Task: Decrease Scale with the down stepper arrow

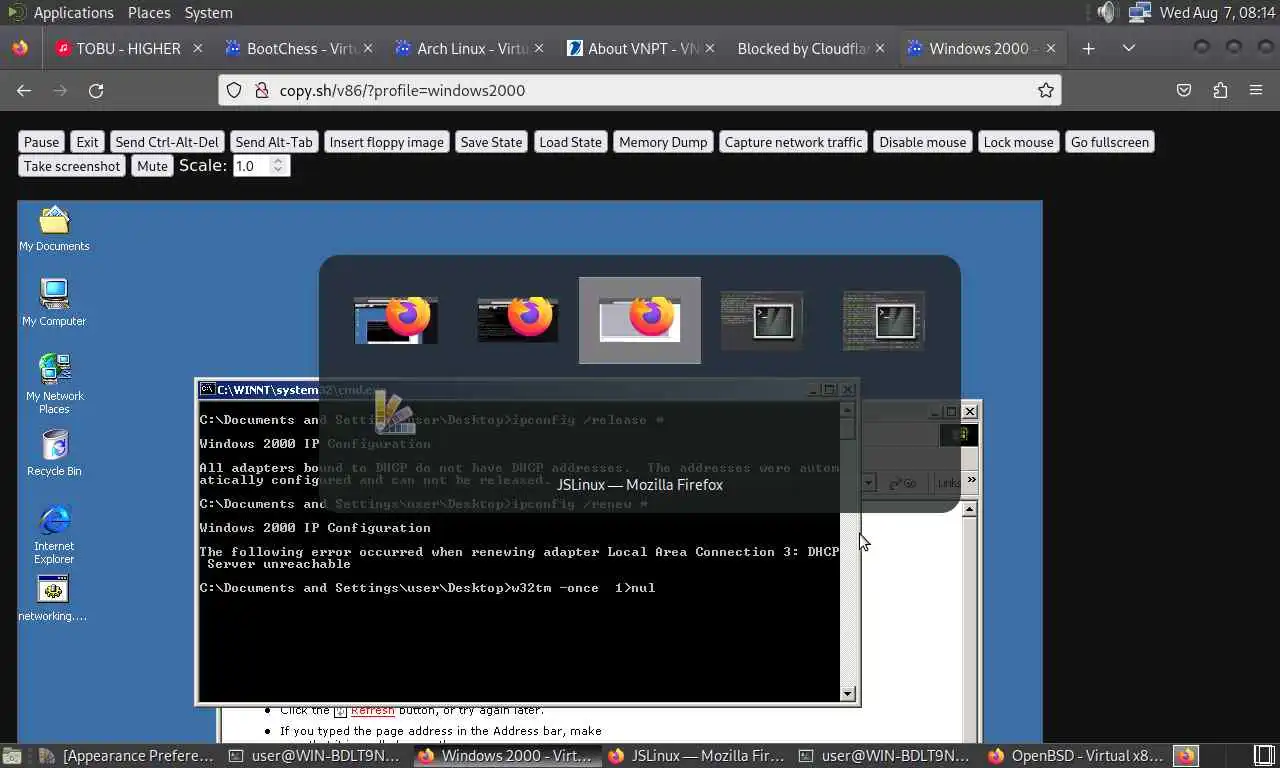Action: (x=279, y=171)
